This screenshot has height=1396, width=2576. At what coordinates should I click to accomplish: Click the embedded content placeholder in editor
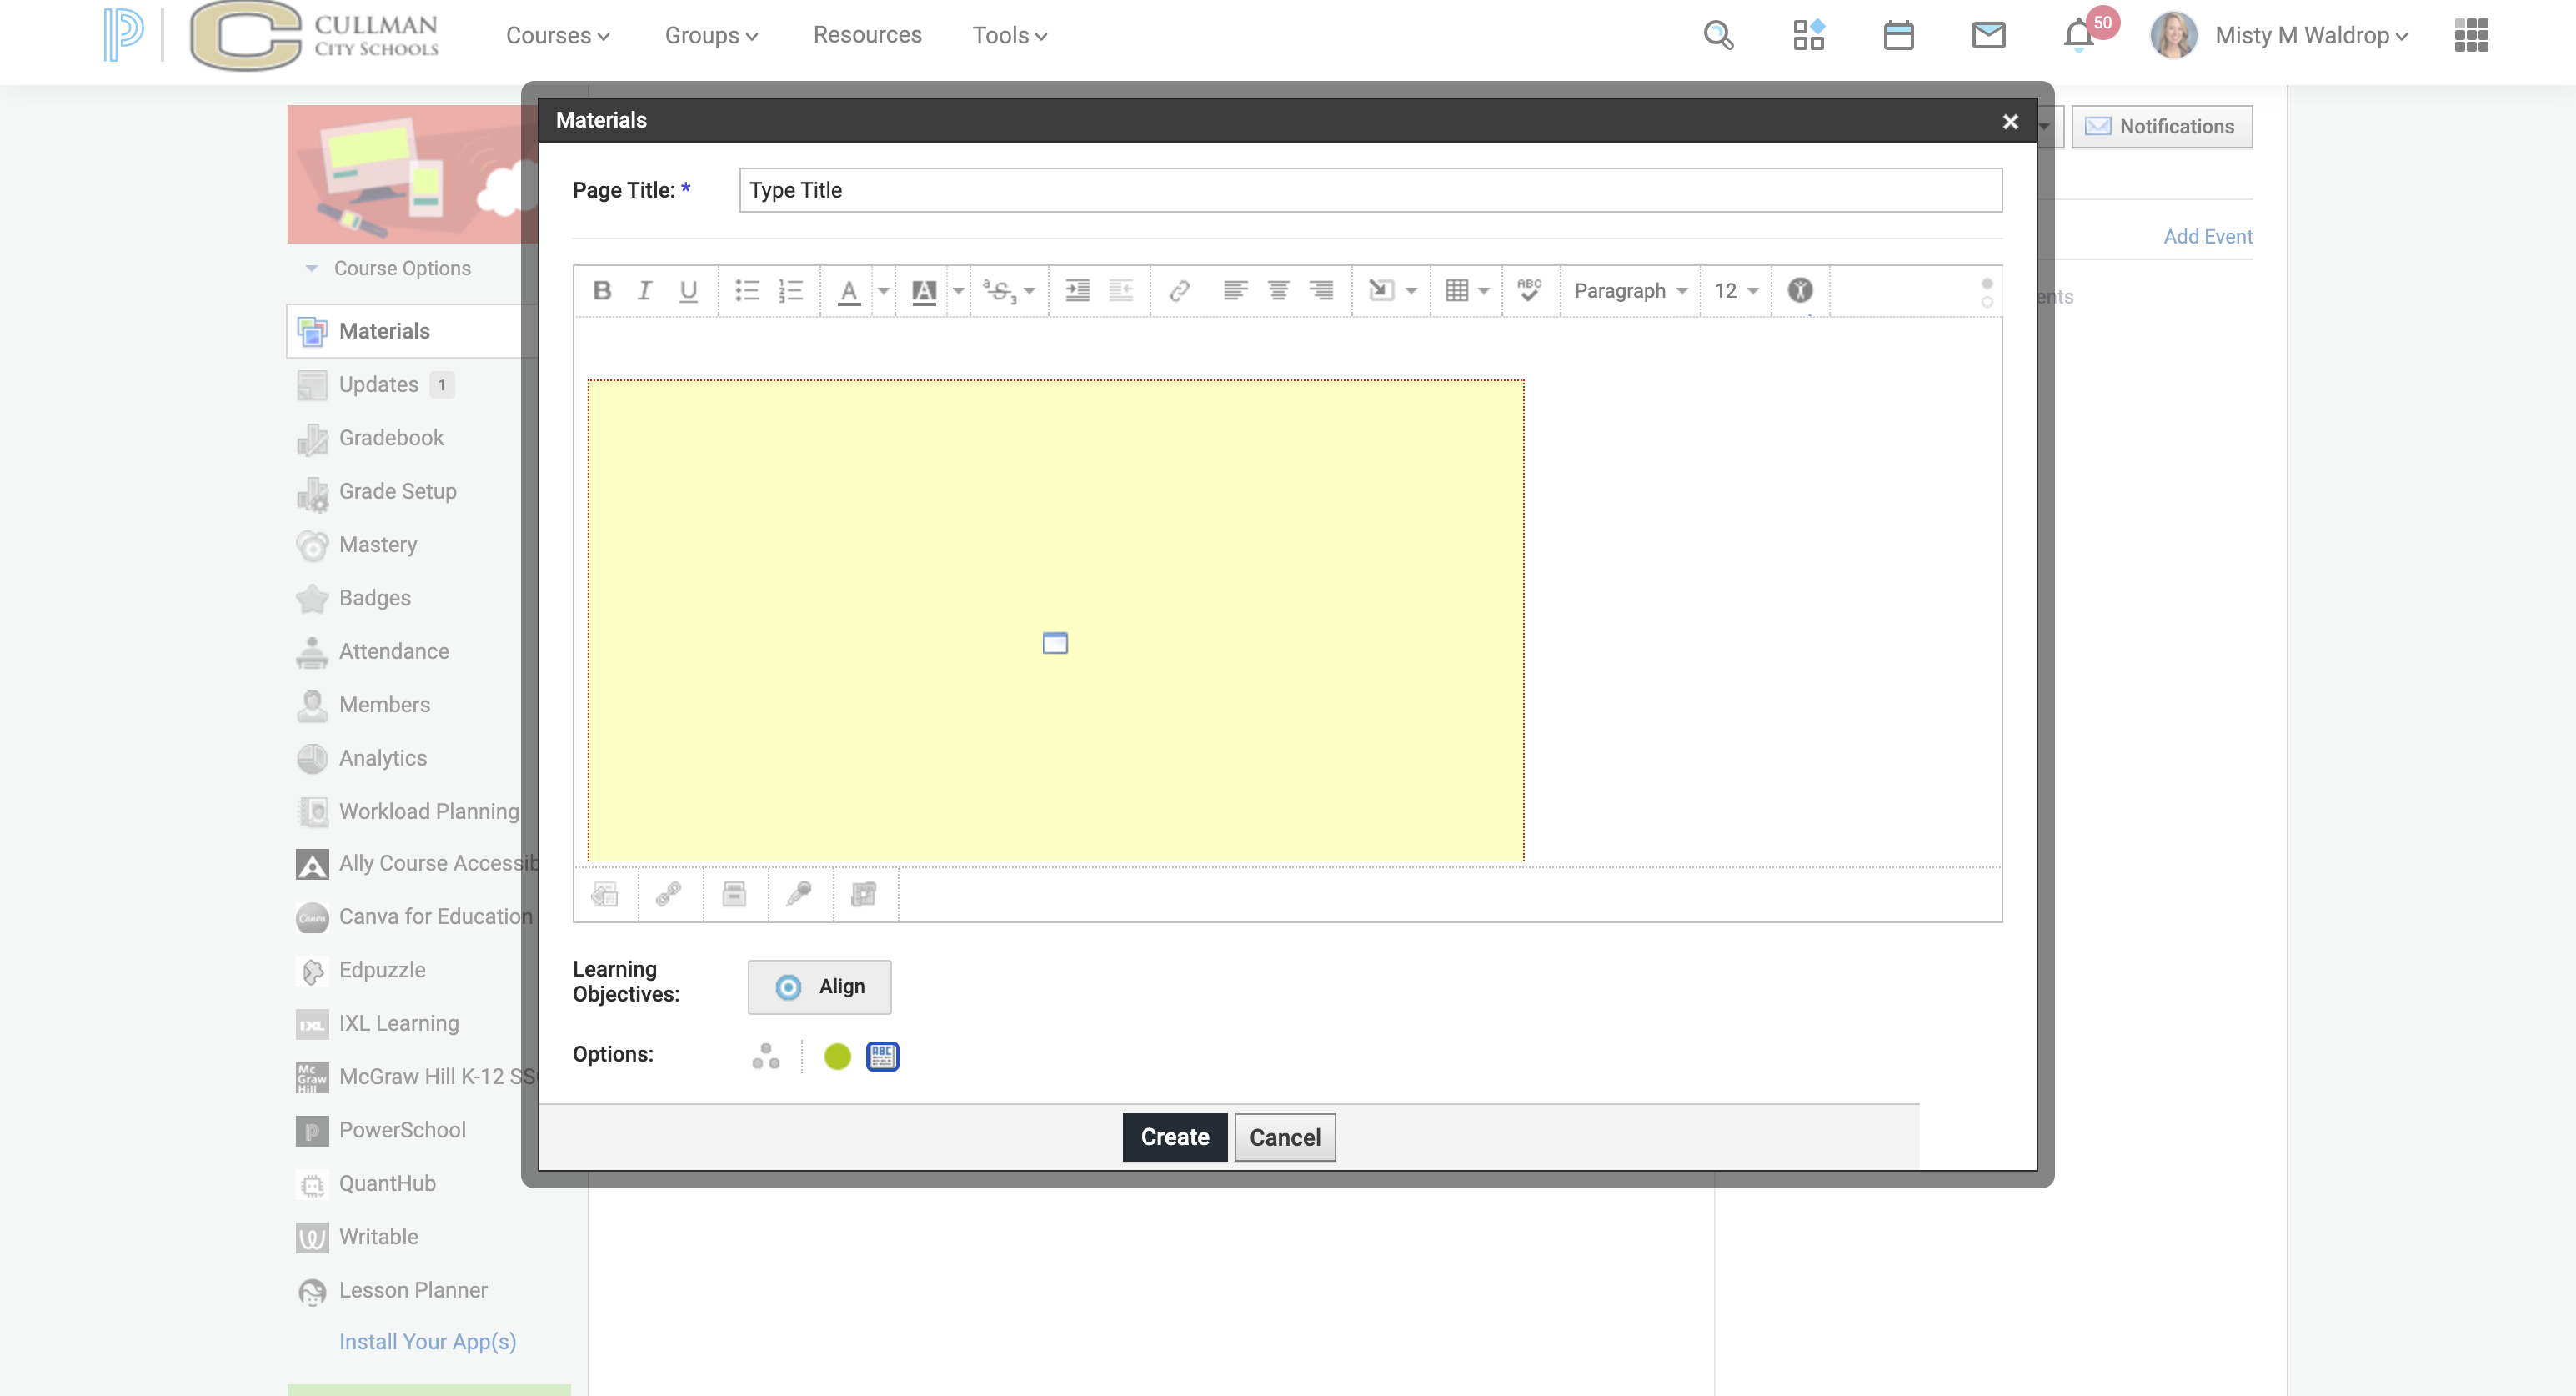point(1056,620)
